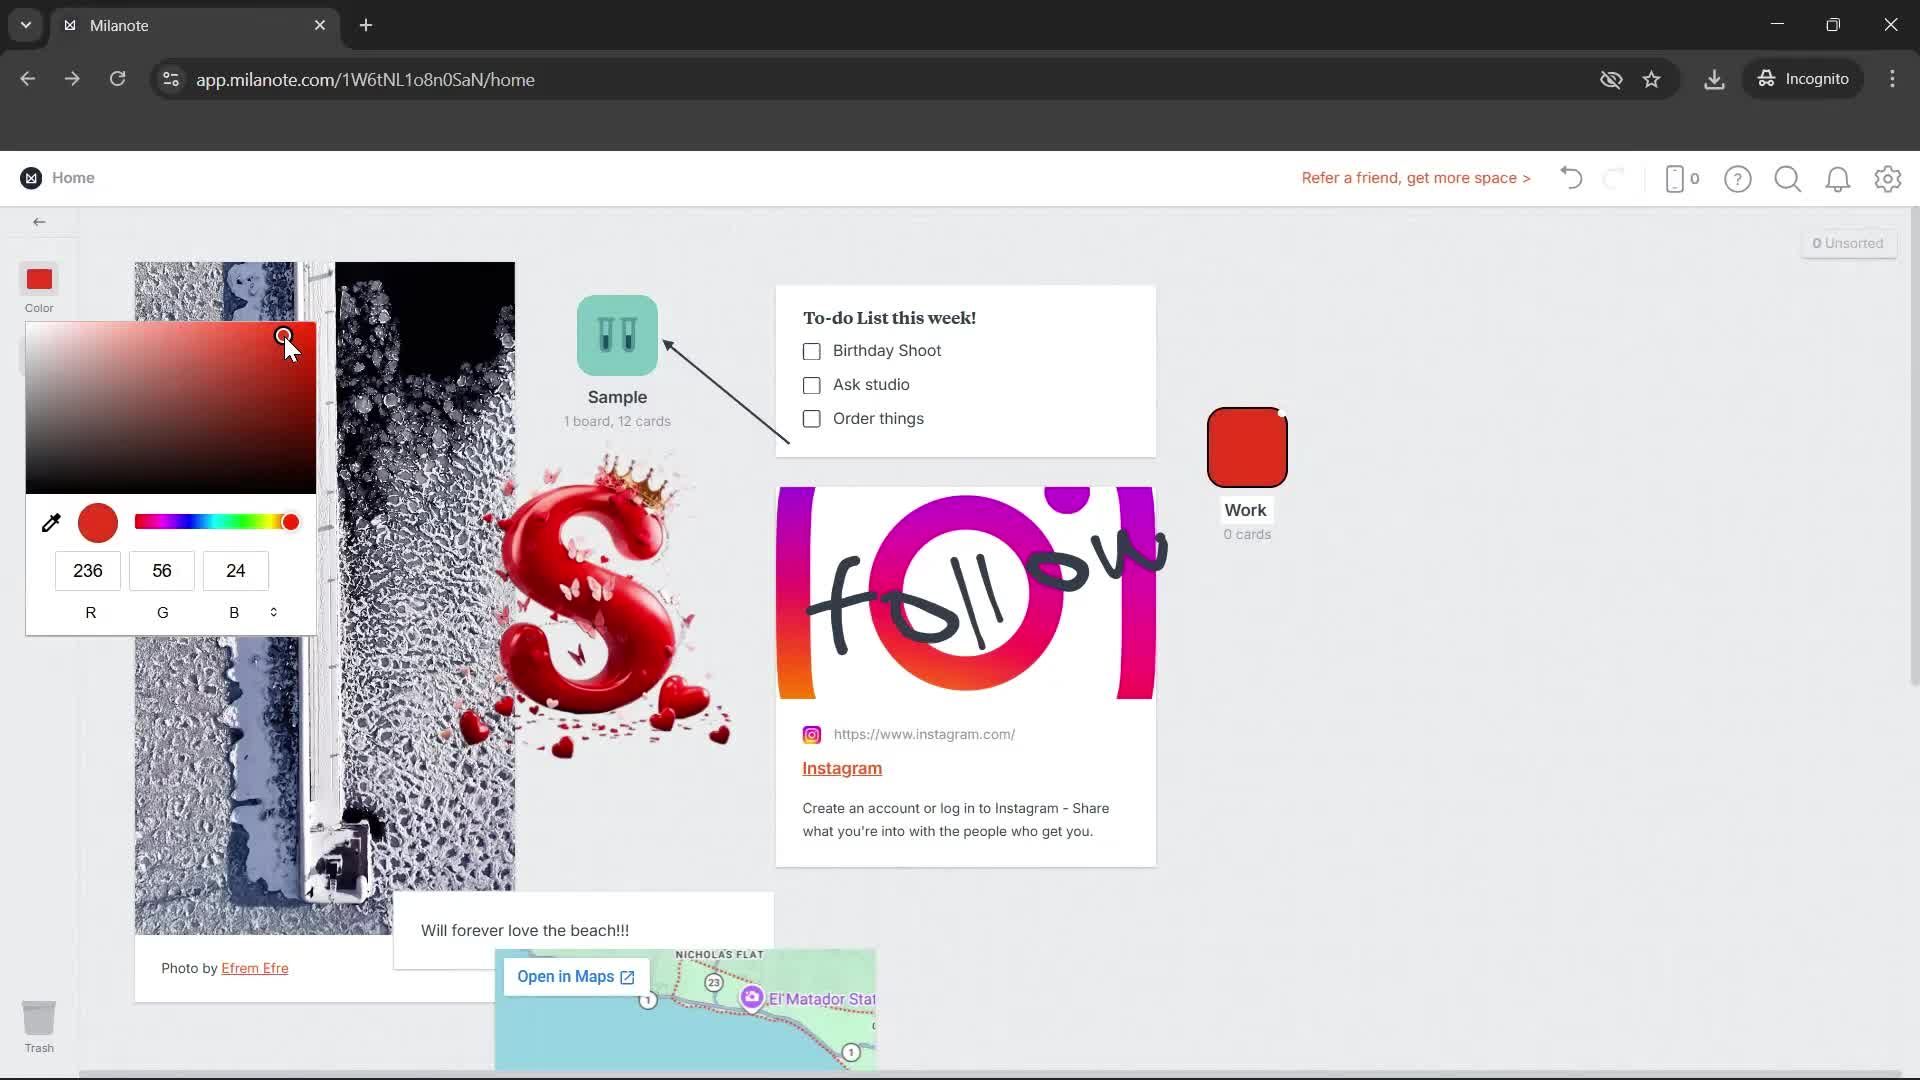Open Chrome's three-dot menu
The height and width of the screenshot is (1080, 1920).
pos(1892,79)
